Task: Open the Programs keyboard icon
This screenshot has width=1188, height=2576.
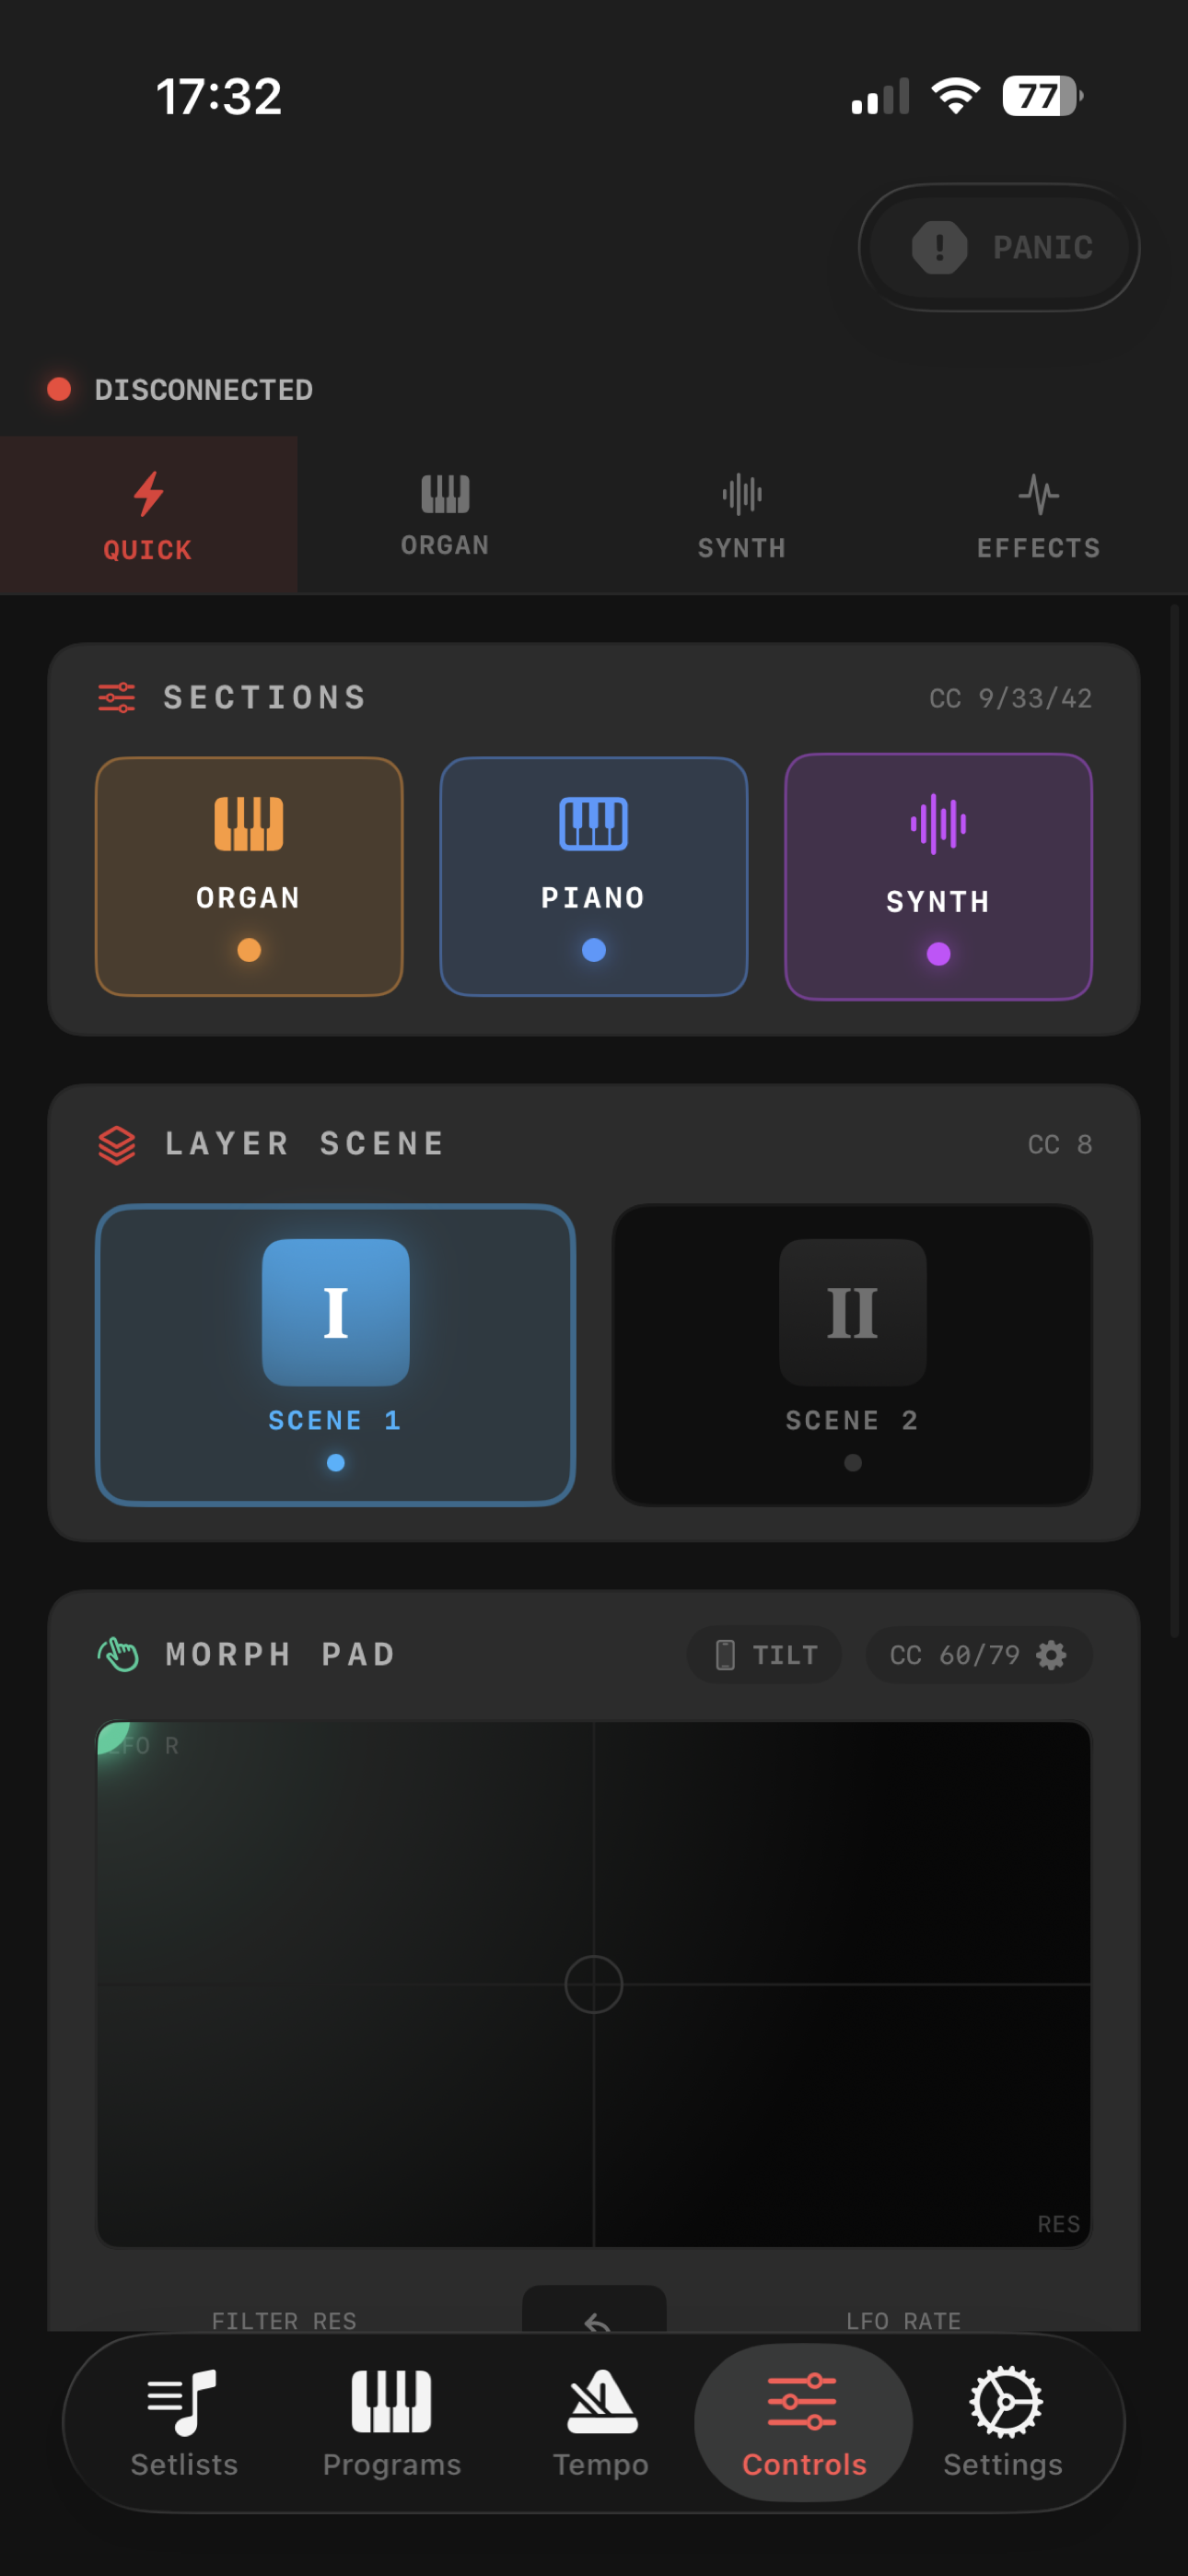Action: [391, 2402]
